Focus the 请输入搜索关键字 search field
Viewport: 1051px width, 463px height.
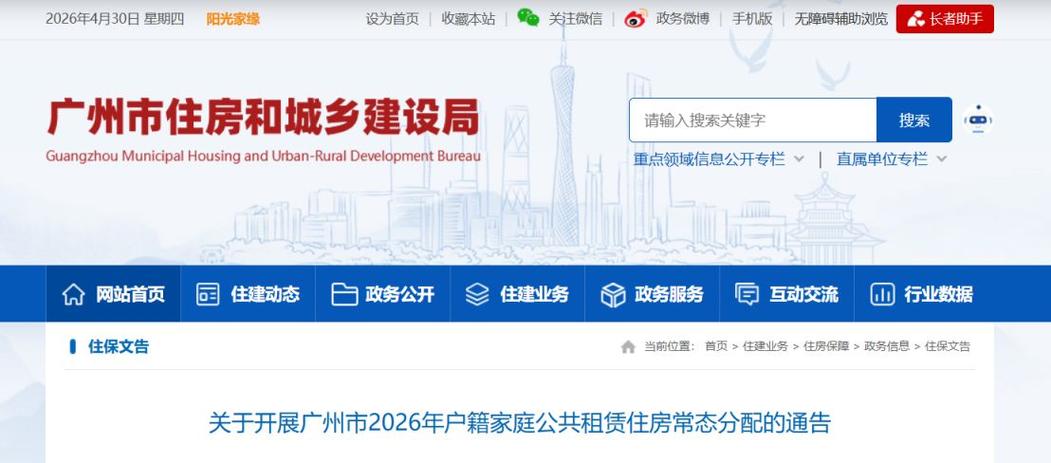coord(753,120)
